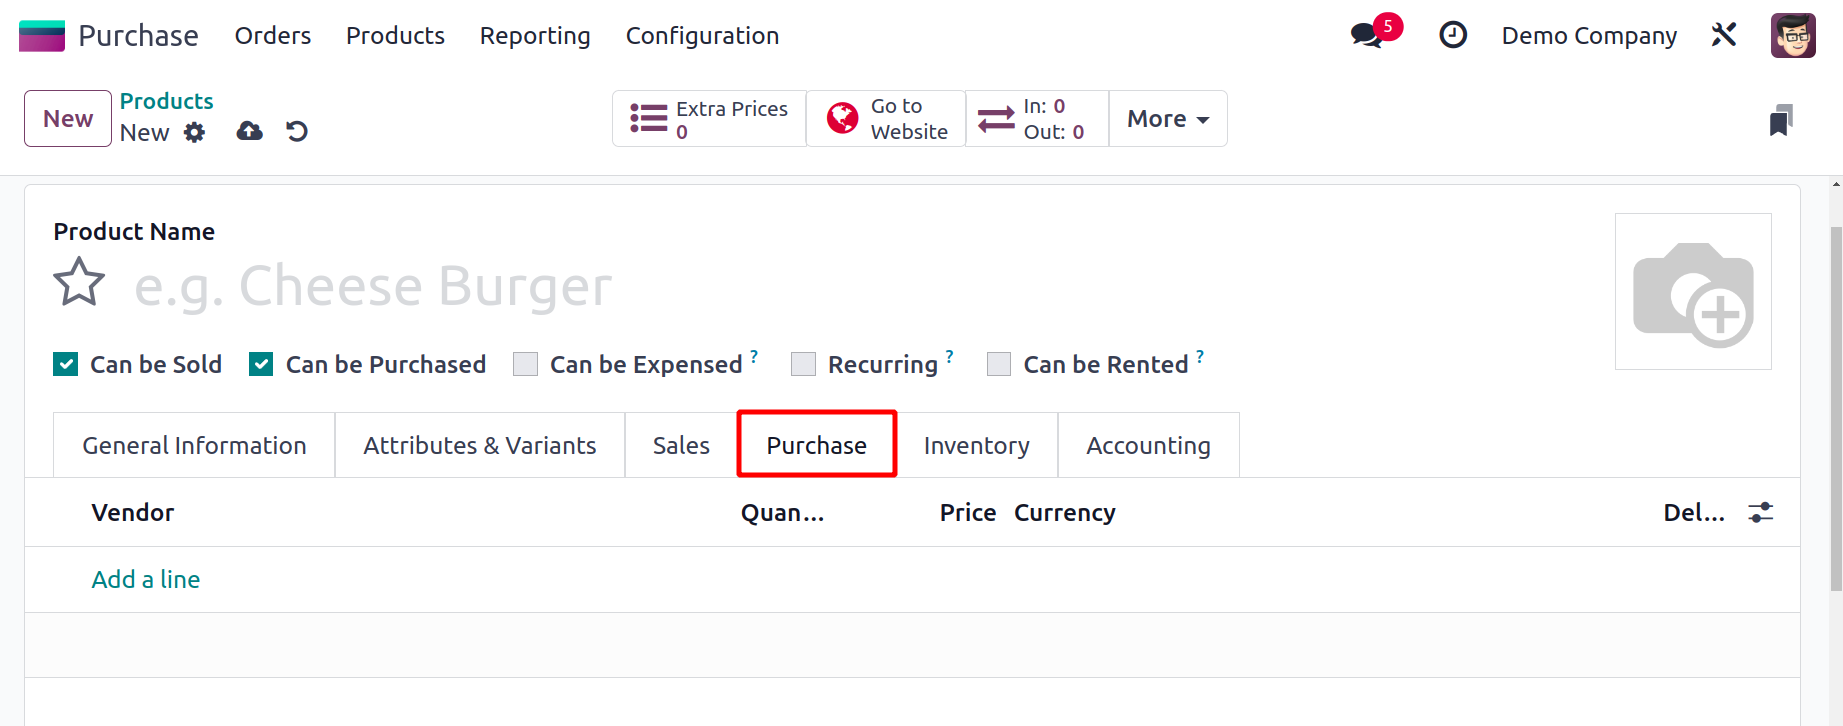Enable the Recurring checkbox
The image size is (1843, 726).
pos(803,364)
